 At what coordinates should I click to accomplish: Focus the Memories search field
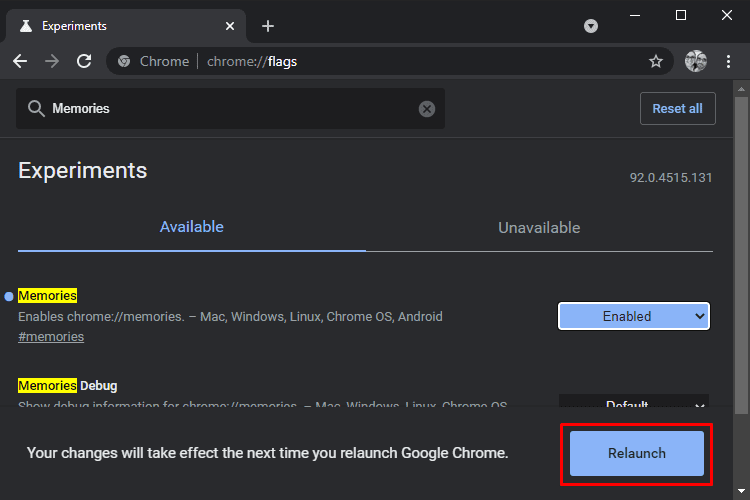pyautogui.click(x=230, y=109)
